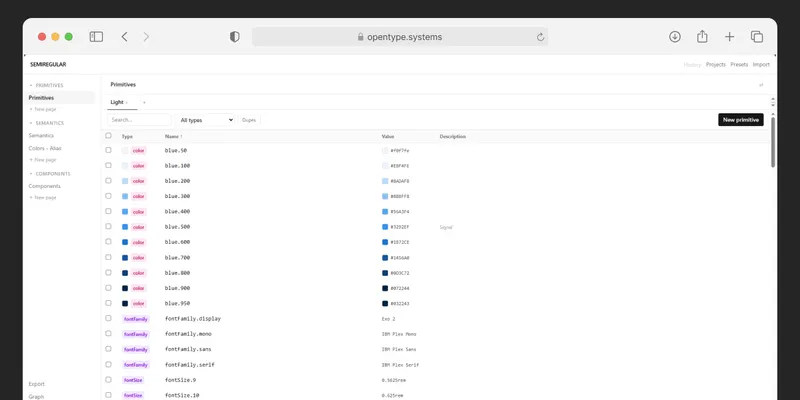Image resolution: width=800 pixels, height=400 pixels.
Task: Click the New primitive button
Action: 741,120
